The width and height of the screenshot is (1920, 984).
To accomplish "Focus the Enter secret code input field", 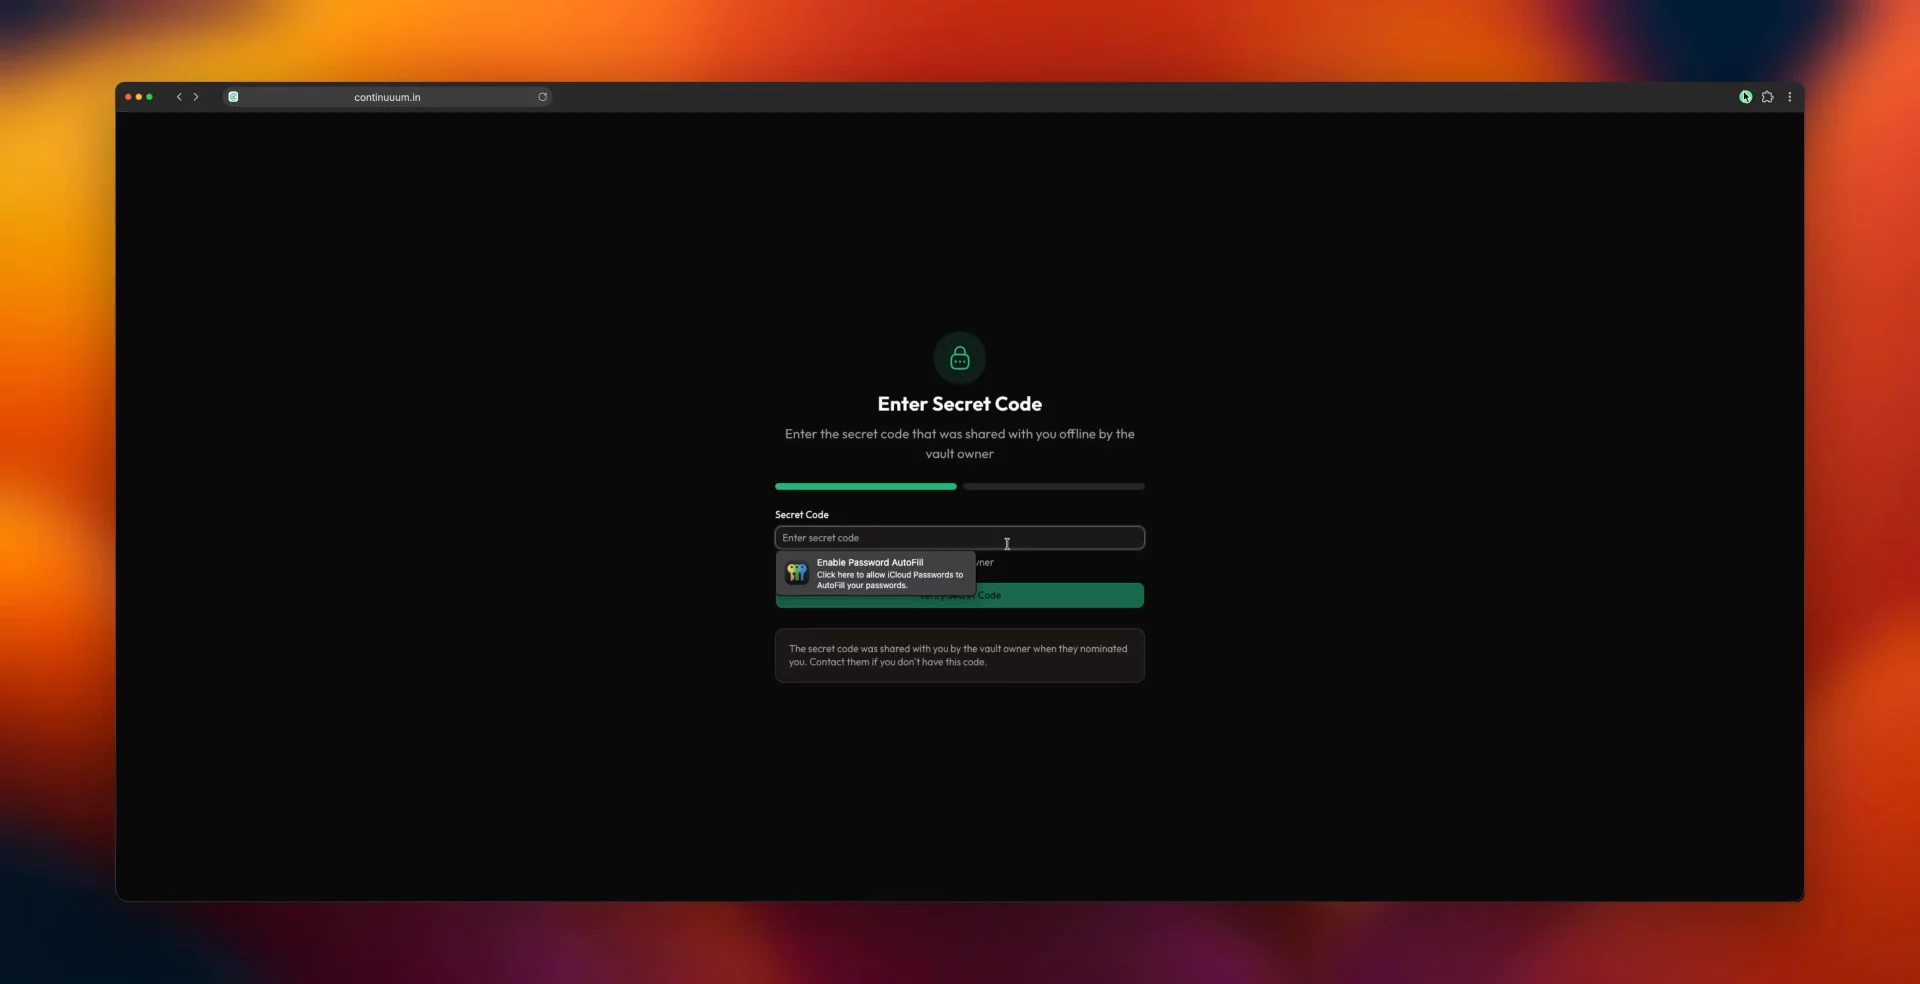I will (959, 537).
